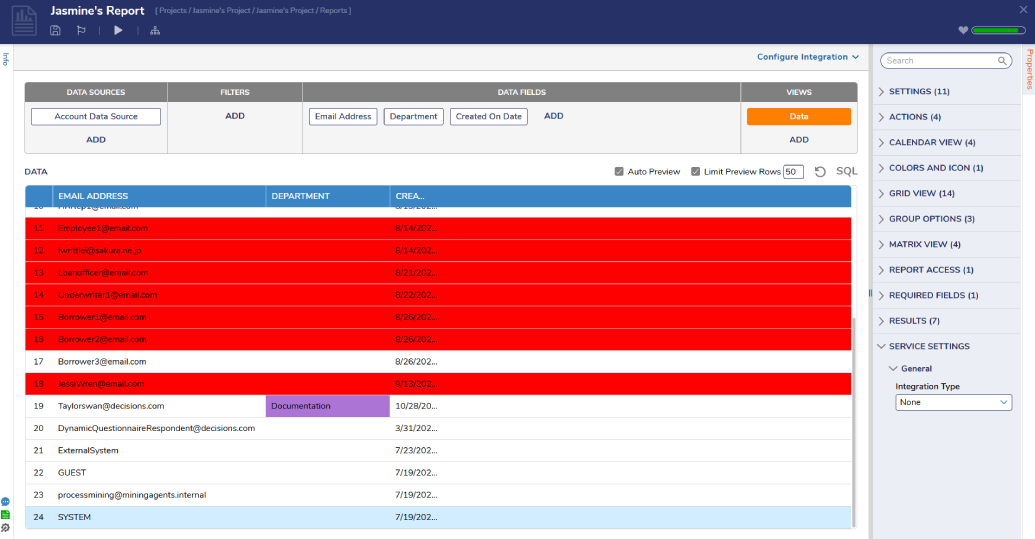Viewport: 1035px width, 539px height.
Task: Click the save report icon
Action: tap(55, 30)
